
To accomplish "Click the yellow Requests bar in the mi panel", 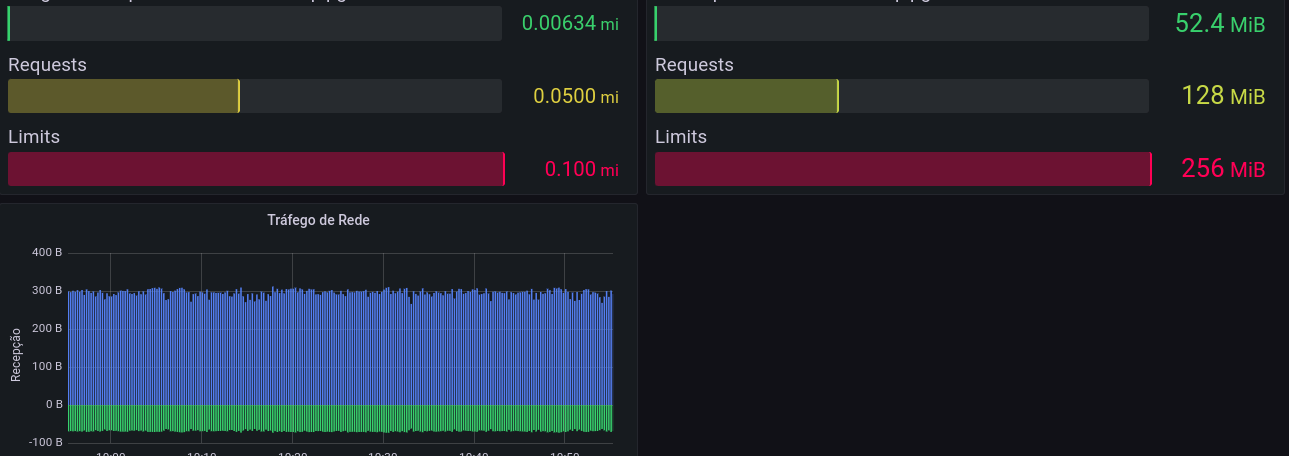I will [x=124, y=96].
